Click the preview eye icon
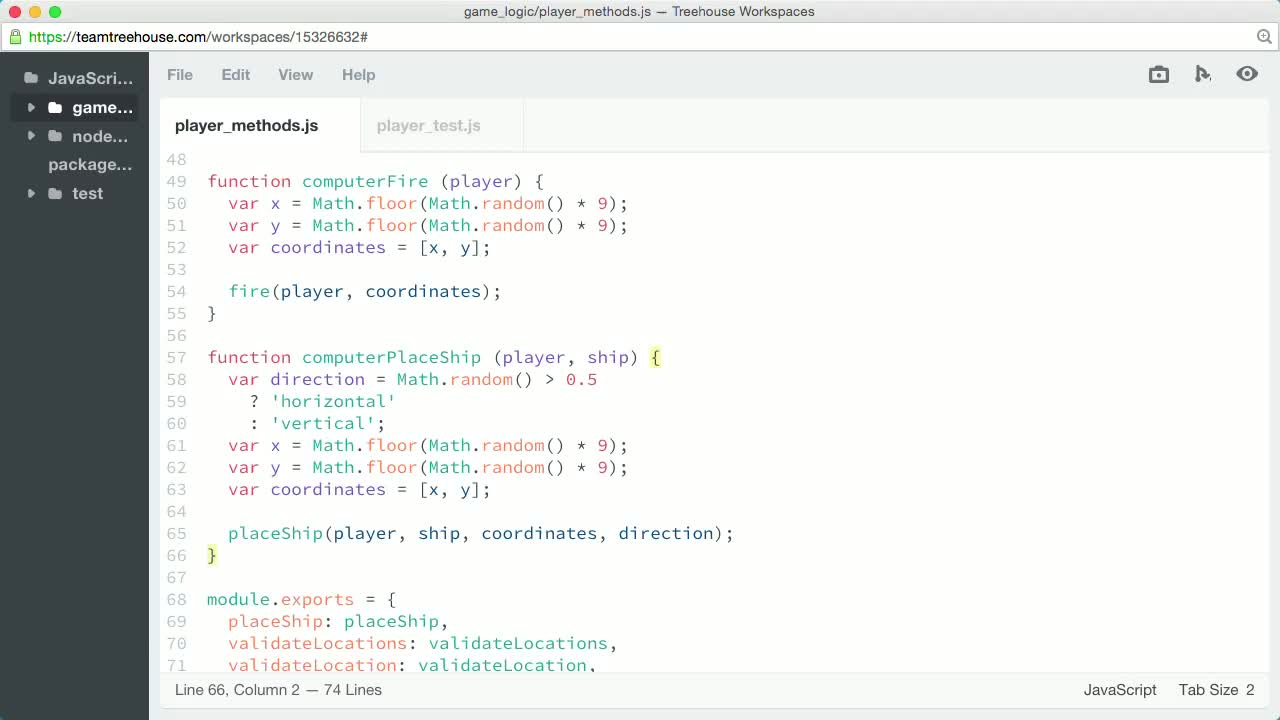 pyautogui.click(x=1247, y=74)
